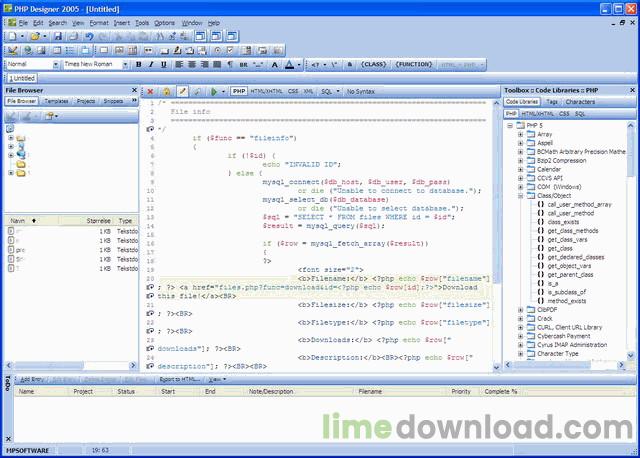The height and width of the screenshot is (458, 640).
Task: Collapse the Class/Object folder
Action: pos(520,196)
